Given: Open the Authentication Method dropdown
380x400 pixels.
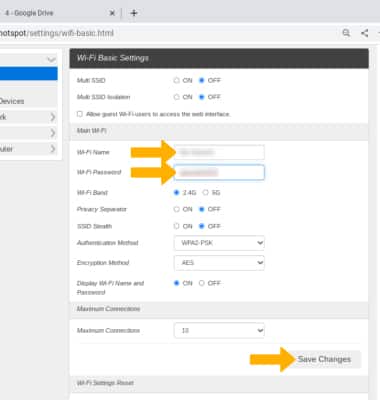Looking at the screenshot, I should pyautogui.click(x=219, y=243).
